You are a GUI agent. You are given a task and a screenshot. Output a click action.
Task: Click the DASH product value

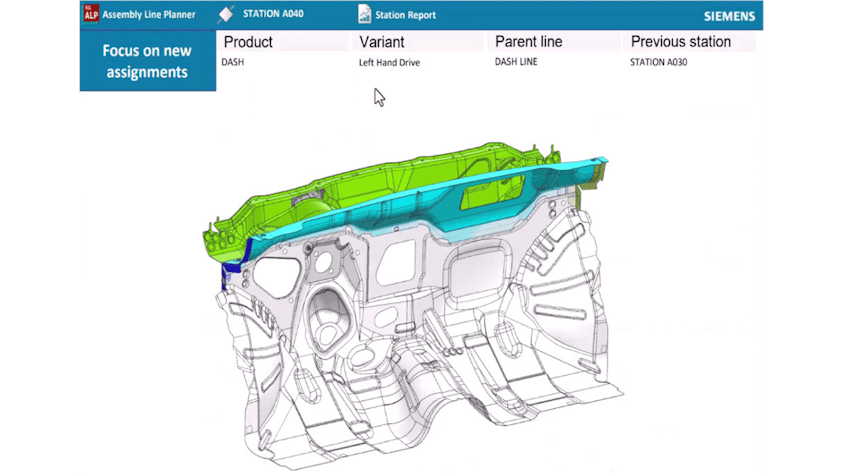click(x=232, y=62)
